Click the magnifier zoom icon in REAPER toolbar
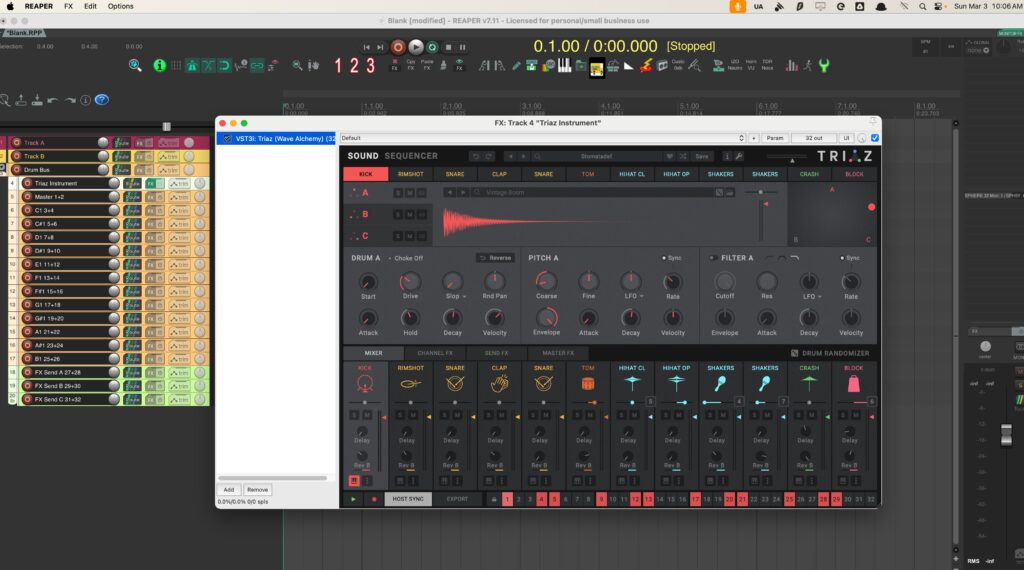Viewport: 1024px width, 570px height. [135, 65]
